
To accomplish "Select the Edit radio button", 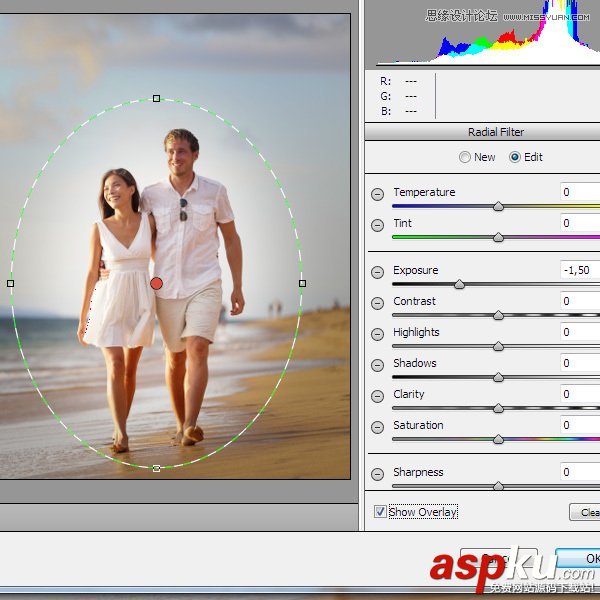I will [x=515, y=157].
